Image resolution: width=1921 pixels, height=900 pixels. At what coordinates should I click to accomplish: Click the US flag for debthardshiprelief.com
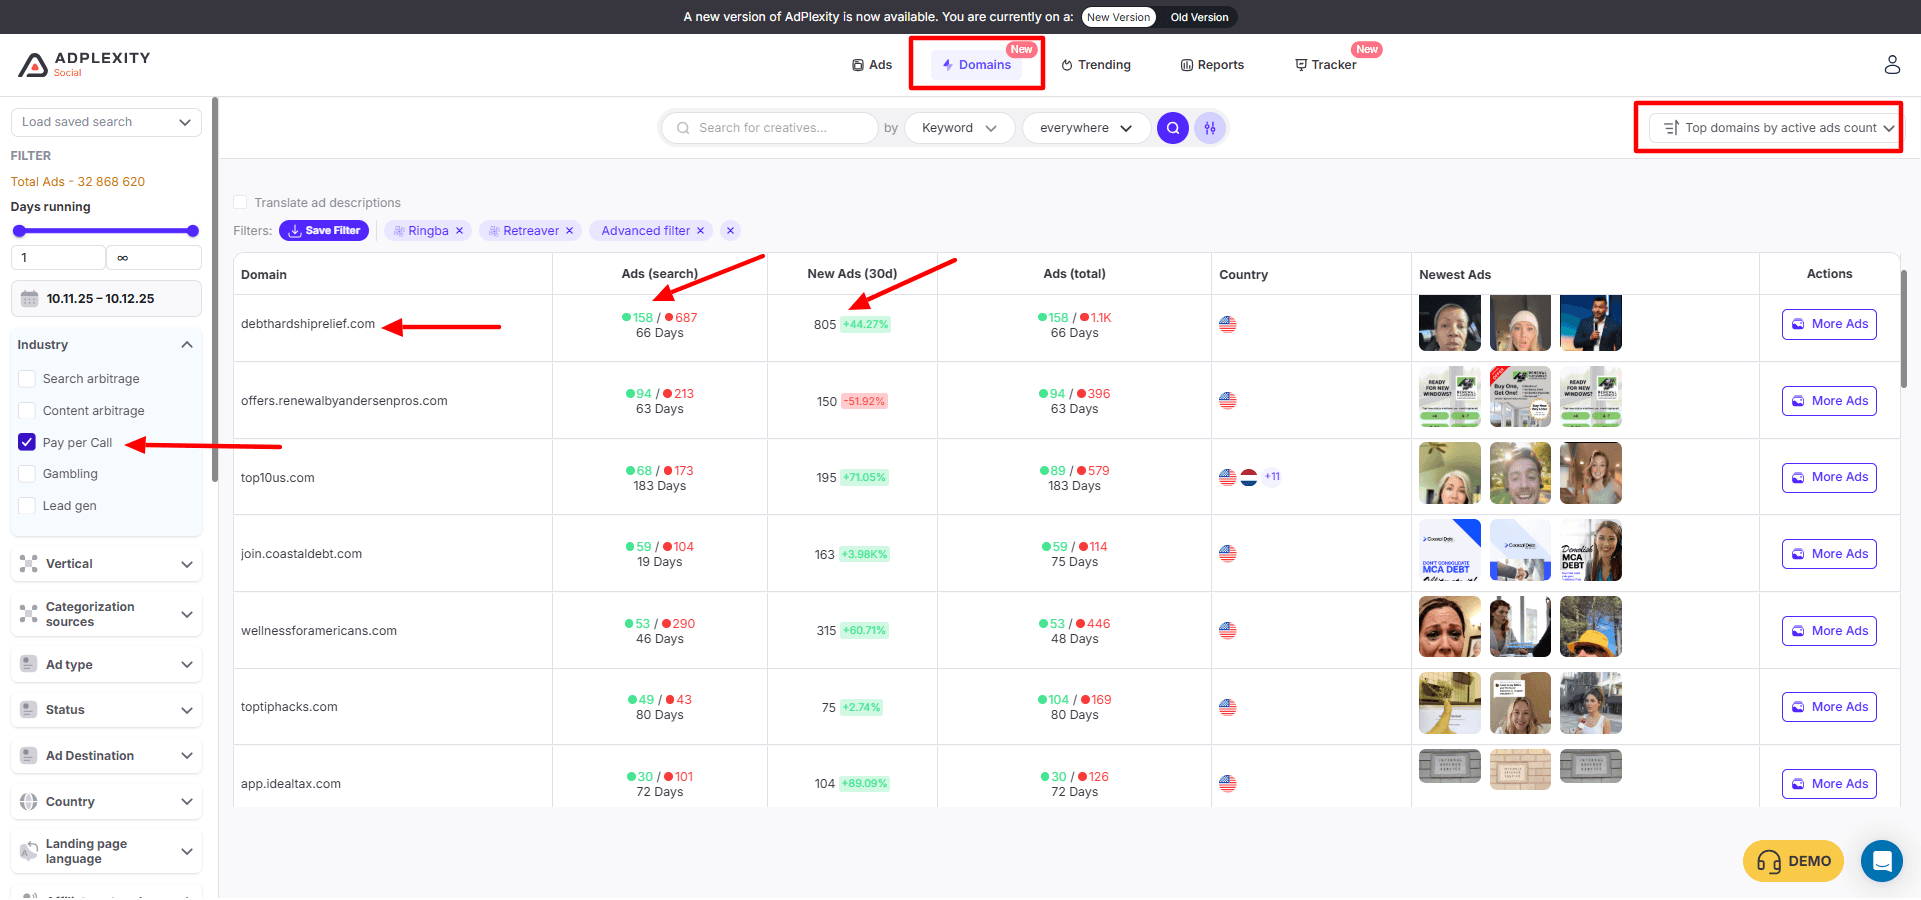click(x=1228, y=324)
